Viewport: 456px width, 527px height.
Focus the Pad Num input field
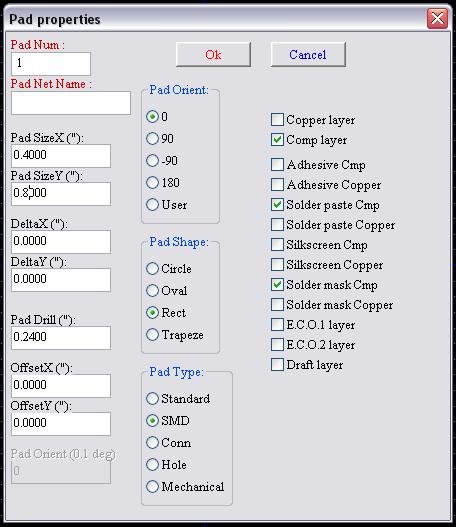(51, 64)
